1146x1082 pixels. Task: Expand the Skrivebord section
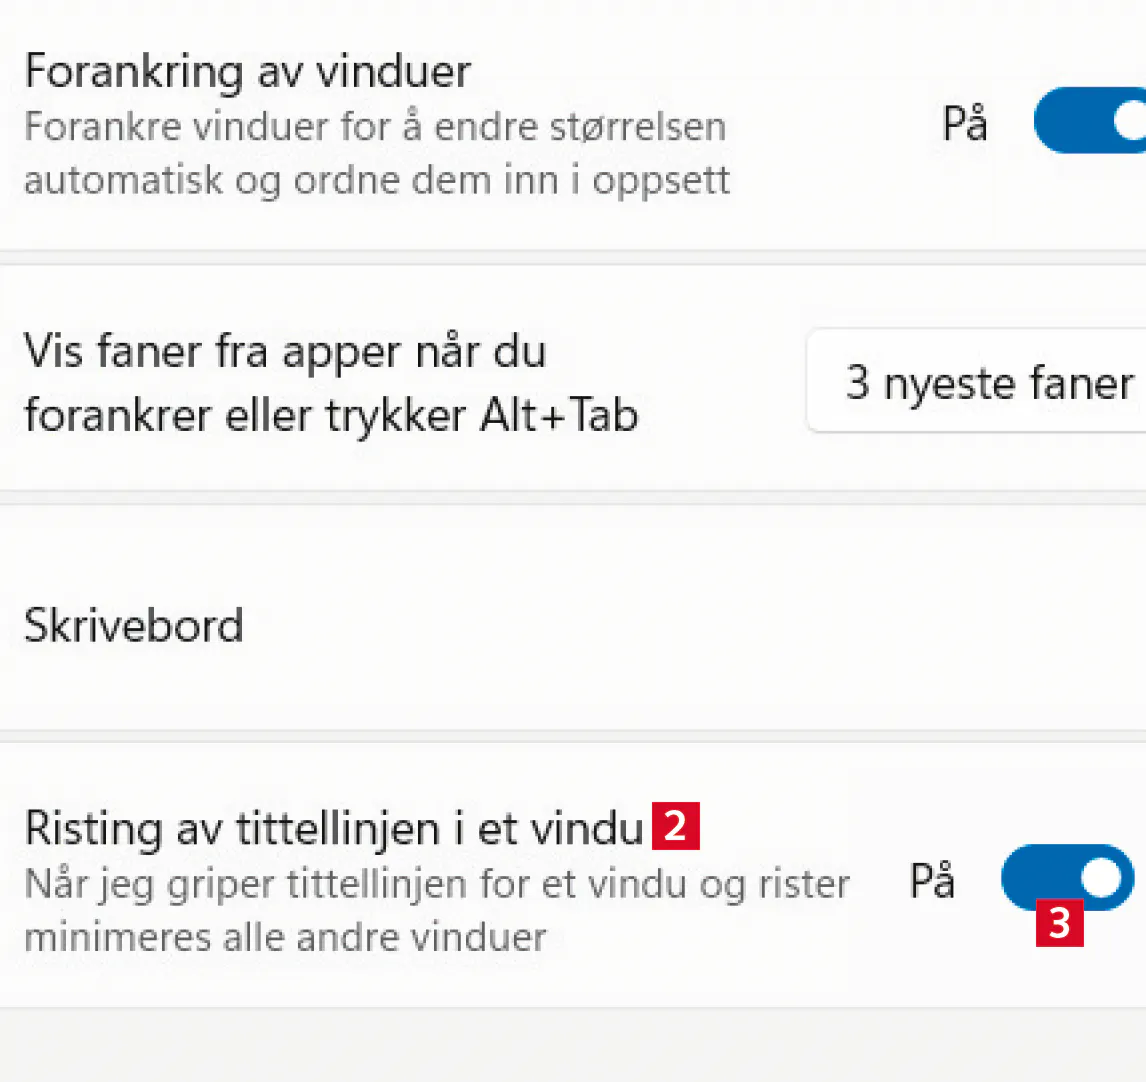click(x=134, y=625)
